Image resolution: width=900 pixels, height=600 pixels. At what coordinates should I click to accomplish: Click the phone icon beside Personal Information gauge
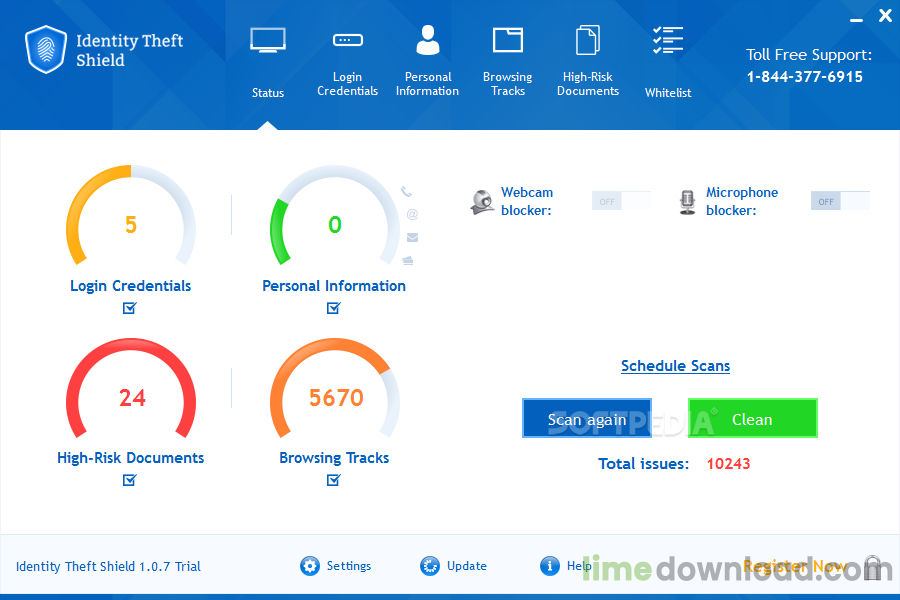pos(406,192)
